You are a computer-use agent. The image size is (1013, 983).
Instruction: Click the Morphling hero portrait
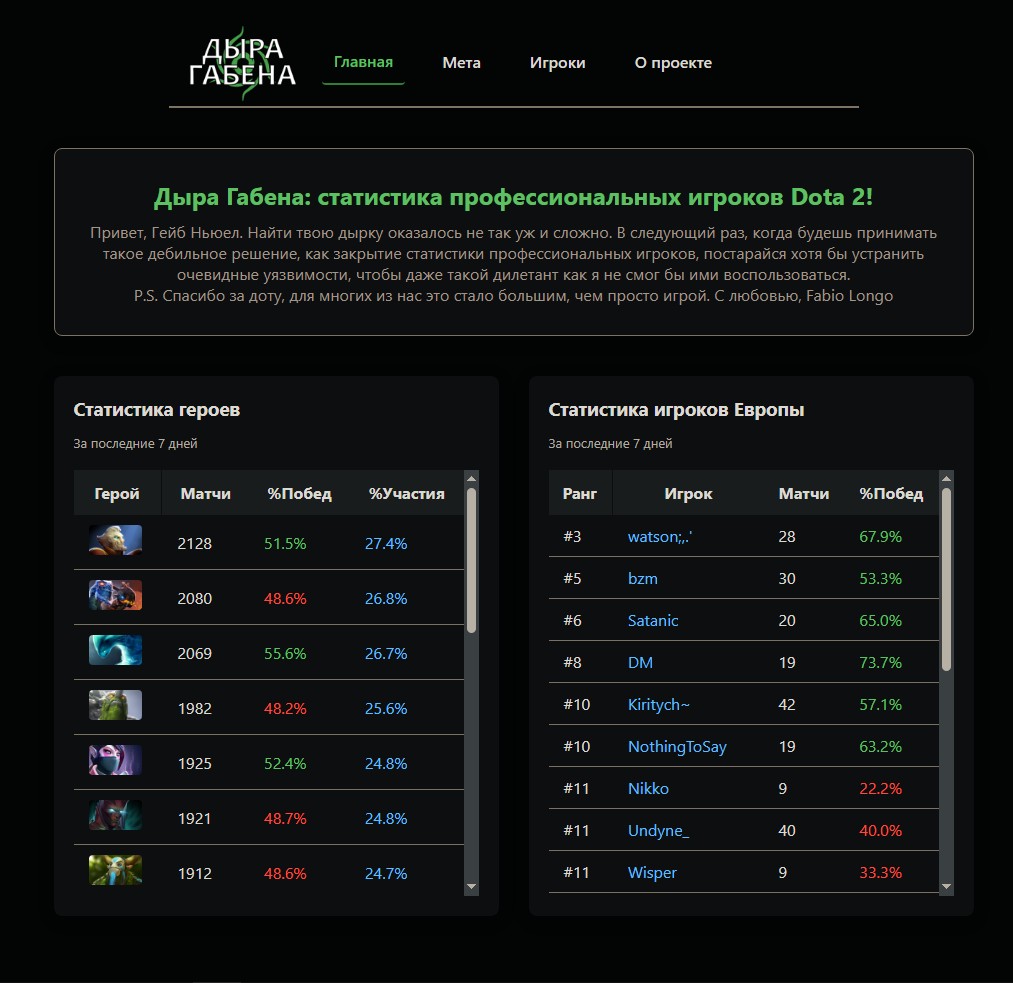pyautogui.click(x=115, y=651)
